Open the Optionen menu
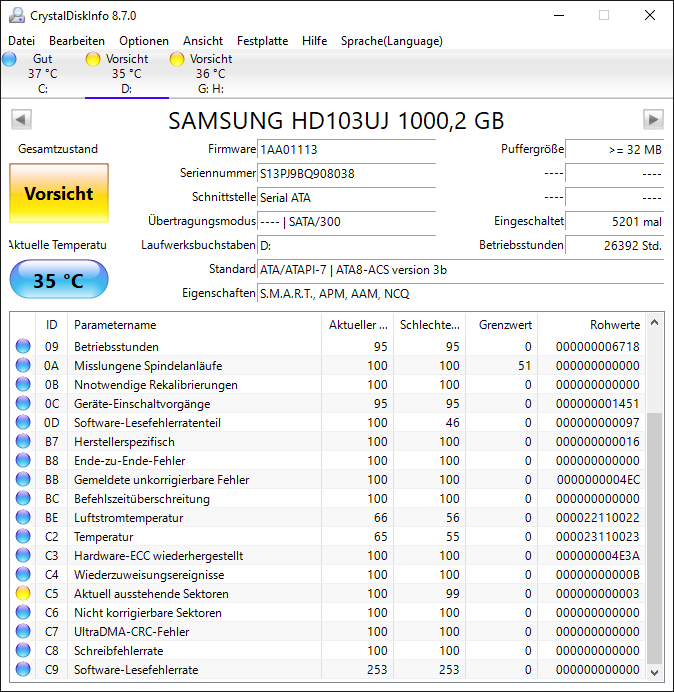Image resolution: width=674 pixels, height=692 pixels. pos(144,41)
